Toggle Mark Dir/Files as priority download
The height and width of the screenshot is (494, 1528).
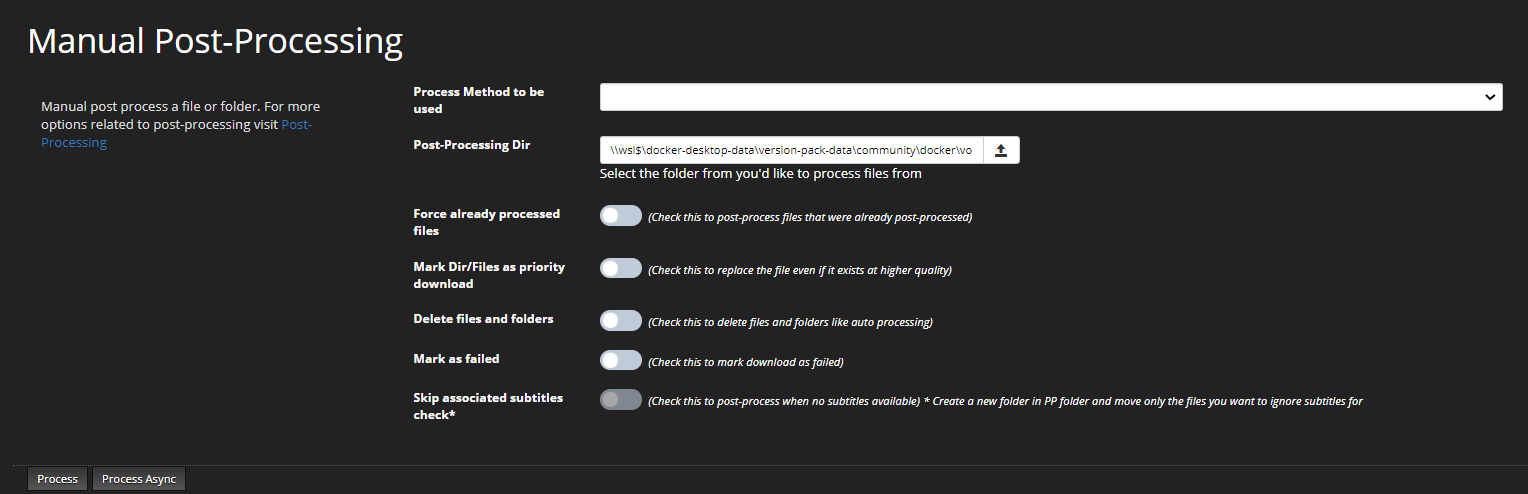pos(620,268)
